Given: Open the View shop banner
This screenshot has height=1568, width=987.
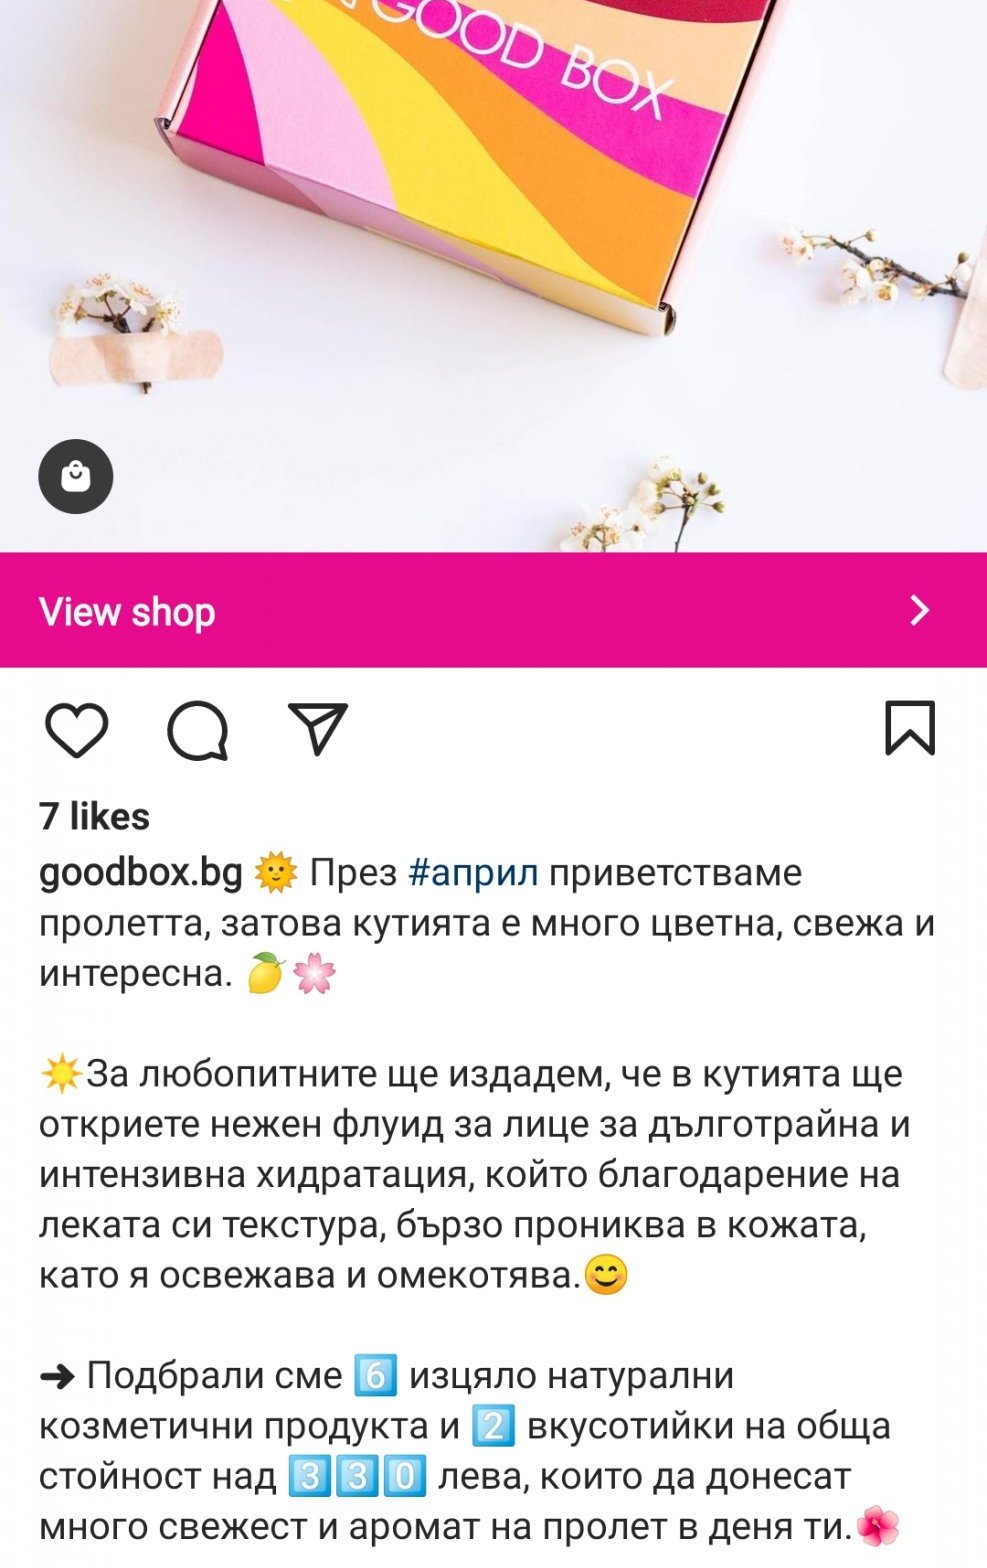Looking at the screenshot, I should click(493, 610).
